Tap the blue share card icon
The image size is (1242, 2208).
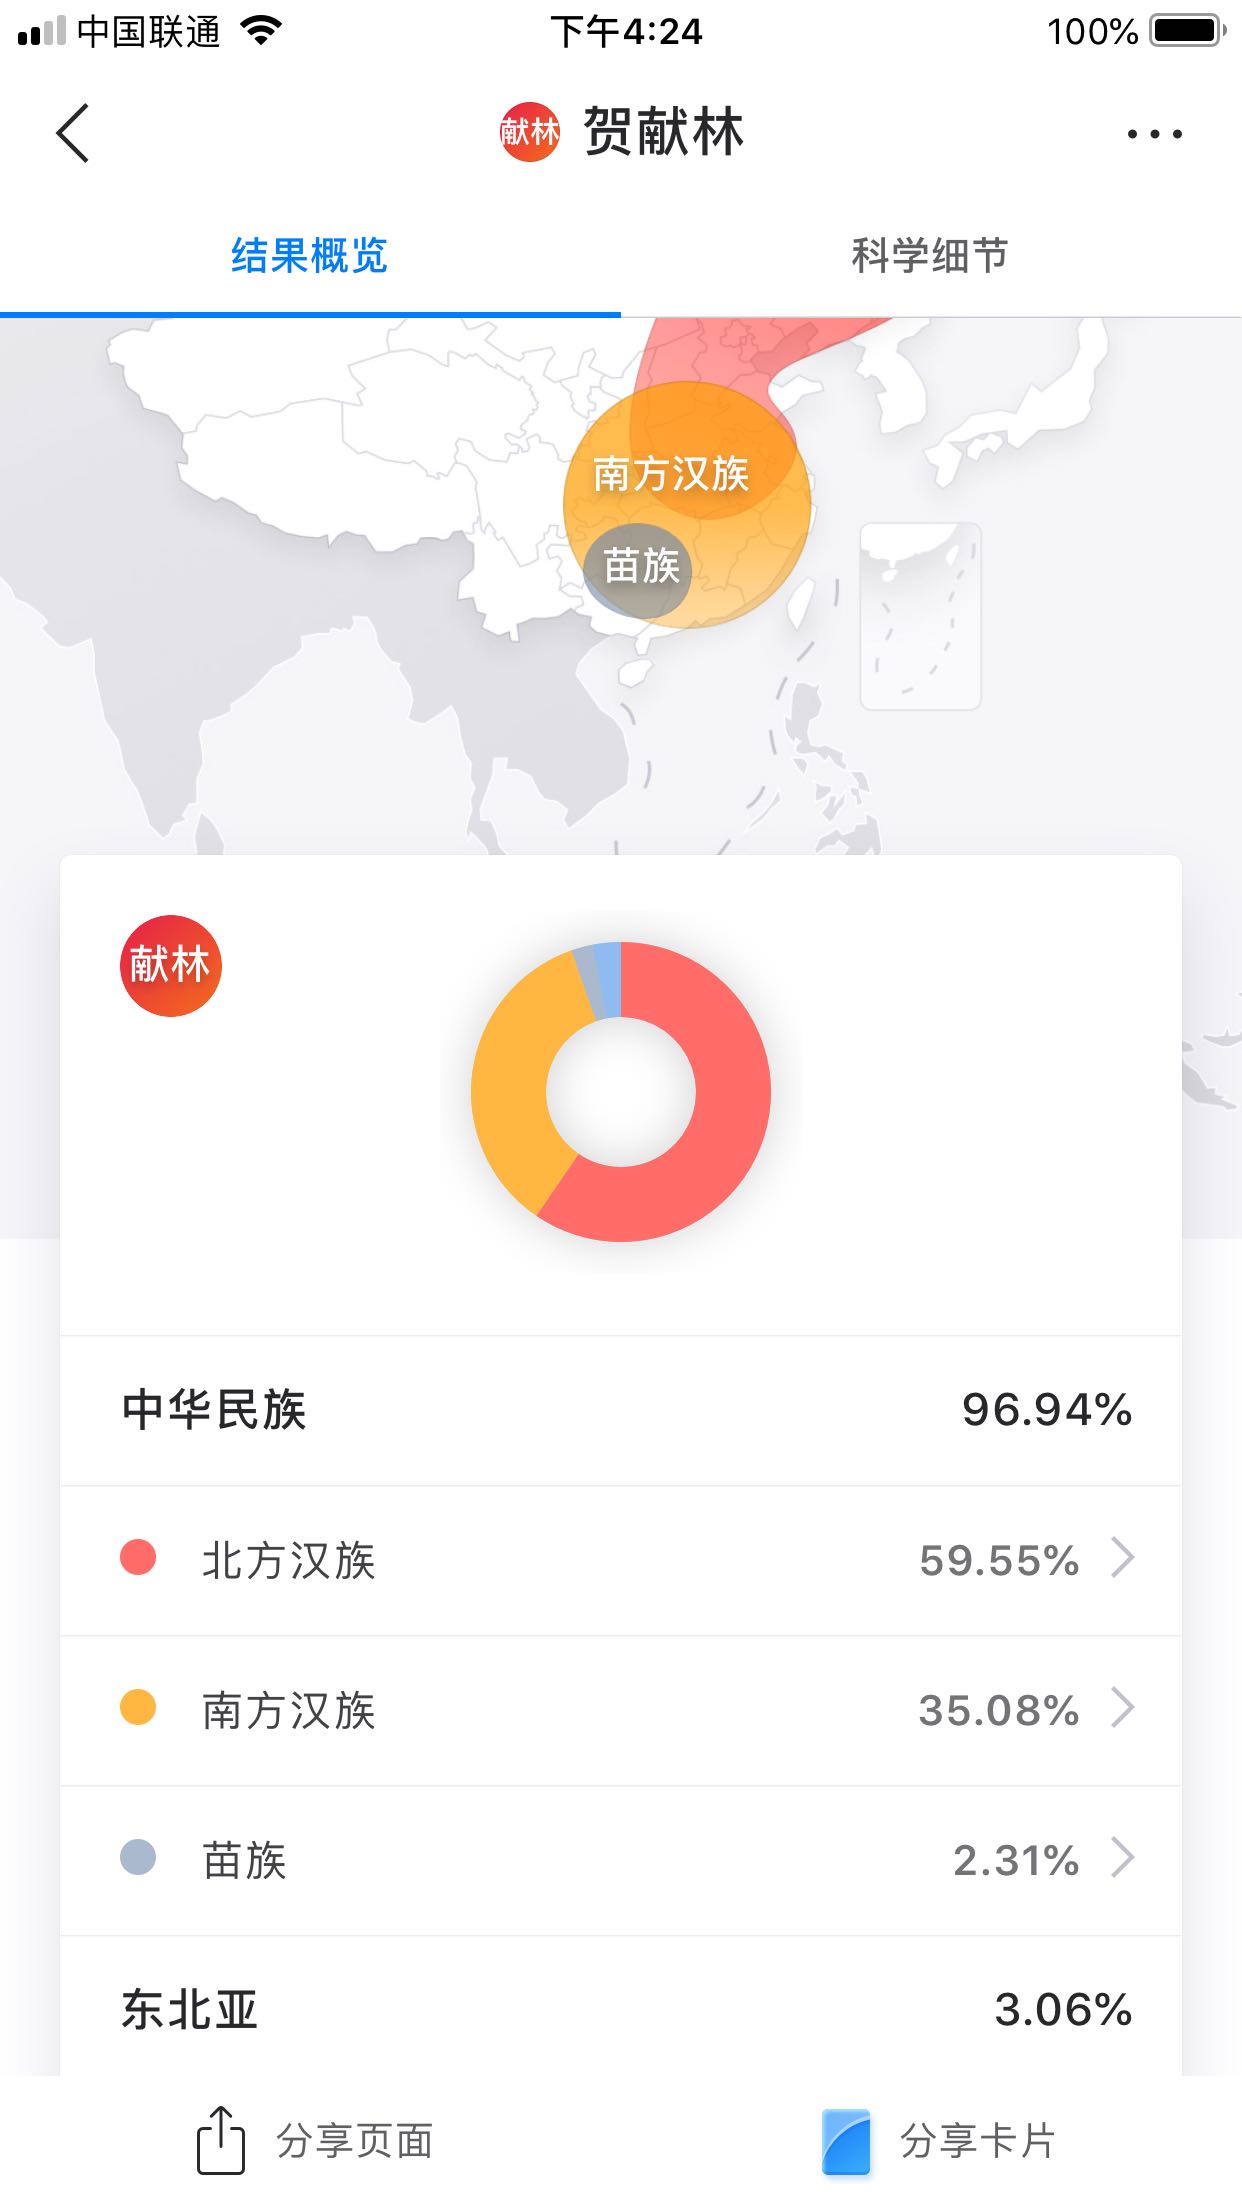[846, 2141]
